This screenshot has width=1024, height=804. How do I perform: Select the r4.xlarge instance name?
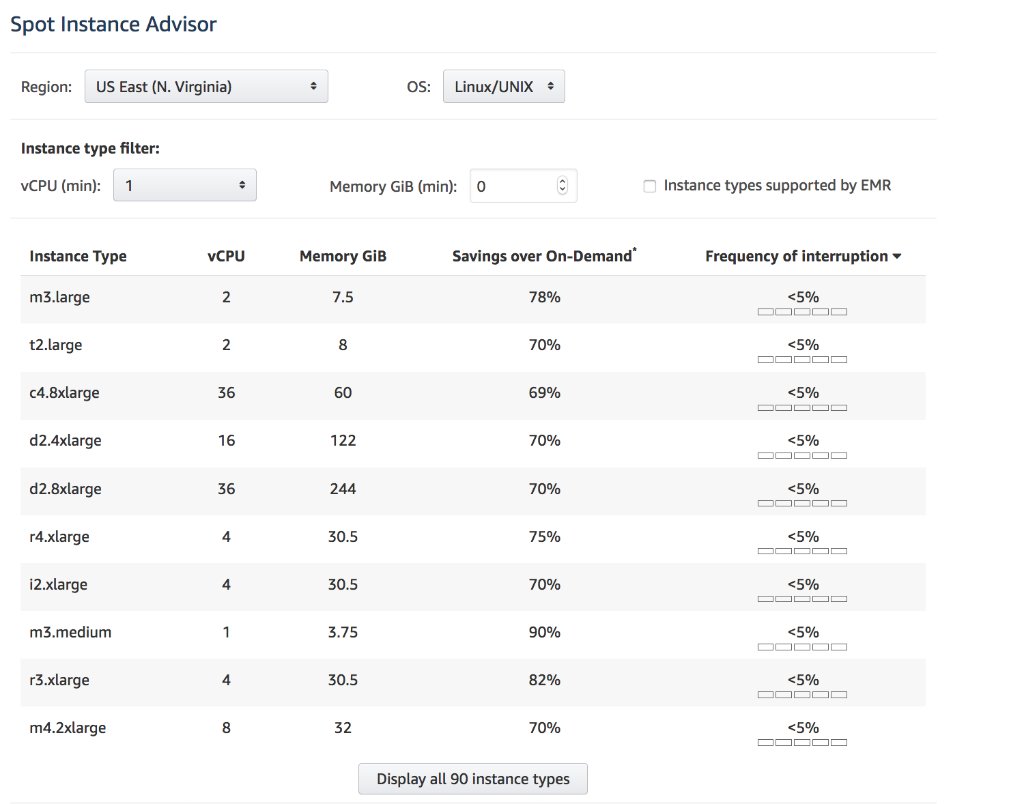point(59,537)
